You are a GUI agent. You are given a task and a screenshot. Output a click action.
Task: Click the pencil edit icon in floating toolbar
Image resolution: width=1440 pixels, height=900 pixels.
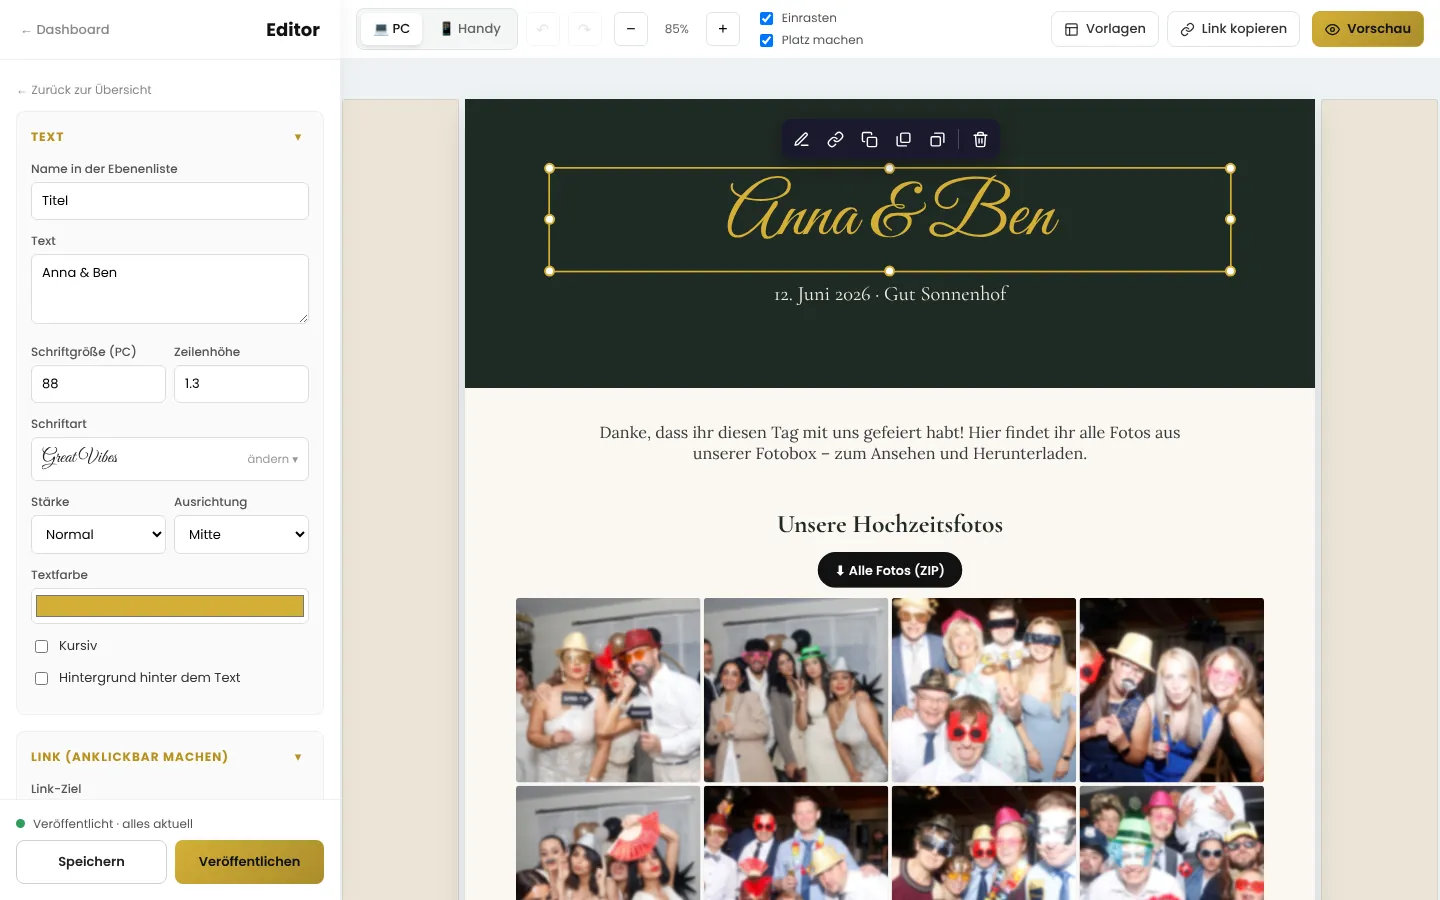coord(801,140)
